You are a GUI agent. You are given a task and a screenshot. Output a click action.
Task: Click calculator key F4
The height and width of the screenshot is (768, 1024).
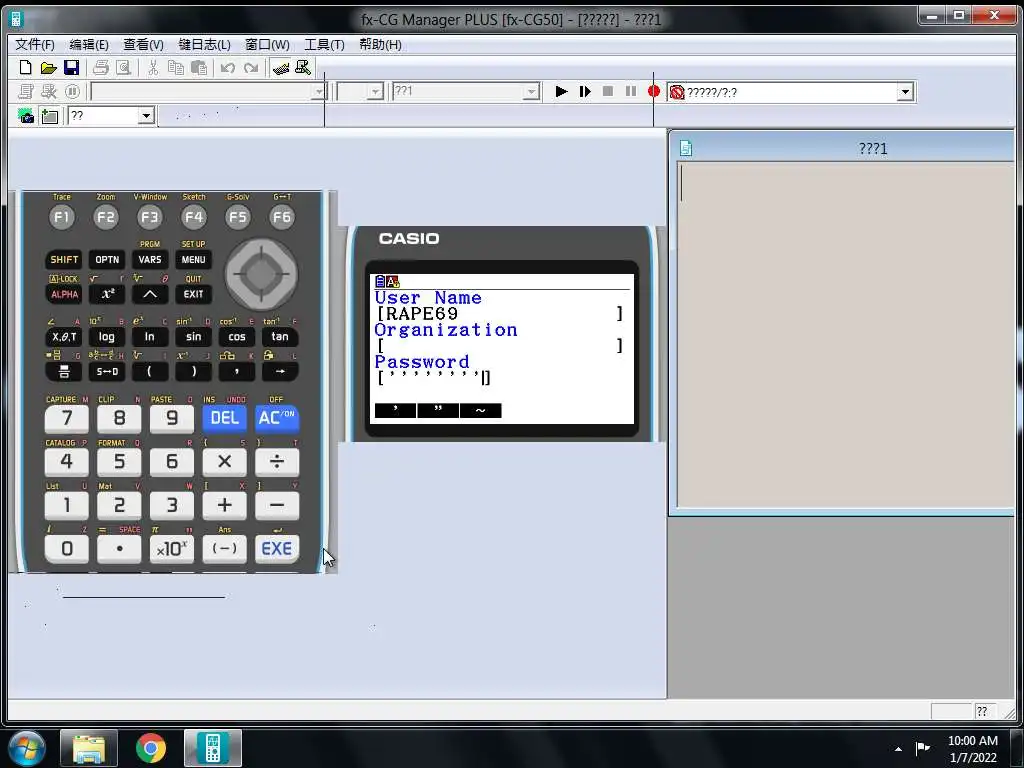click(x=194, y=217)
